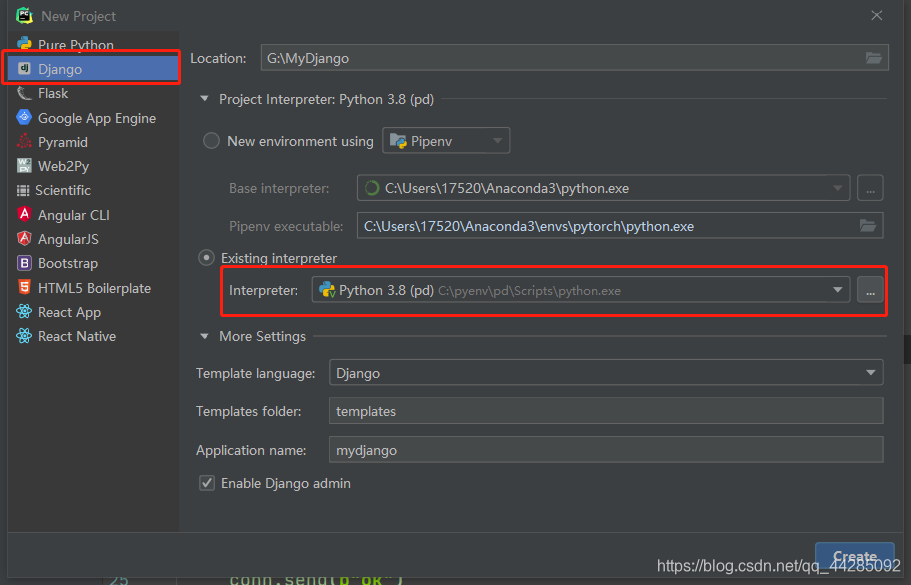Choose Pyramid project type

point(93,142)
